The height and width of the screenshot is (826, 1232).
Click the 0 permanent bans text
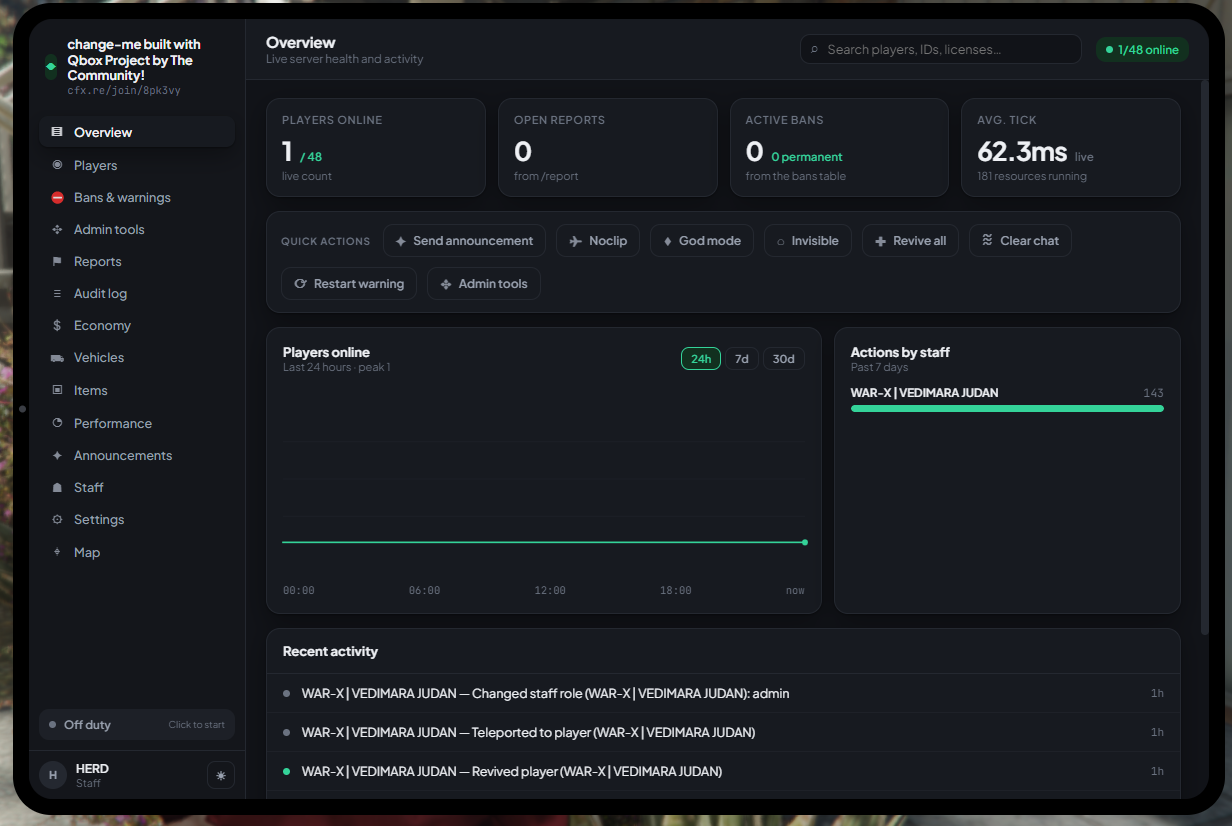(807, 157)
